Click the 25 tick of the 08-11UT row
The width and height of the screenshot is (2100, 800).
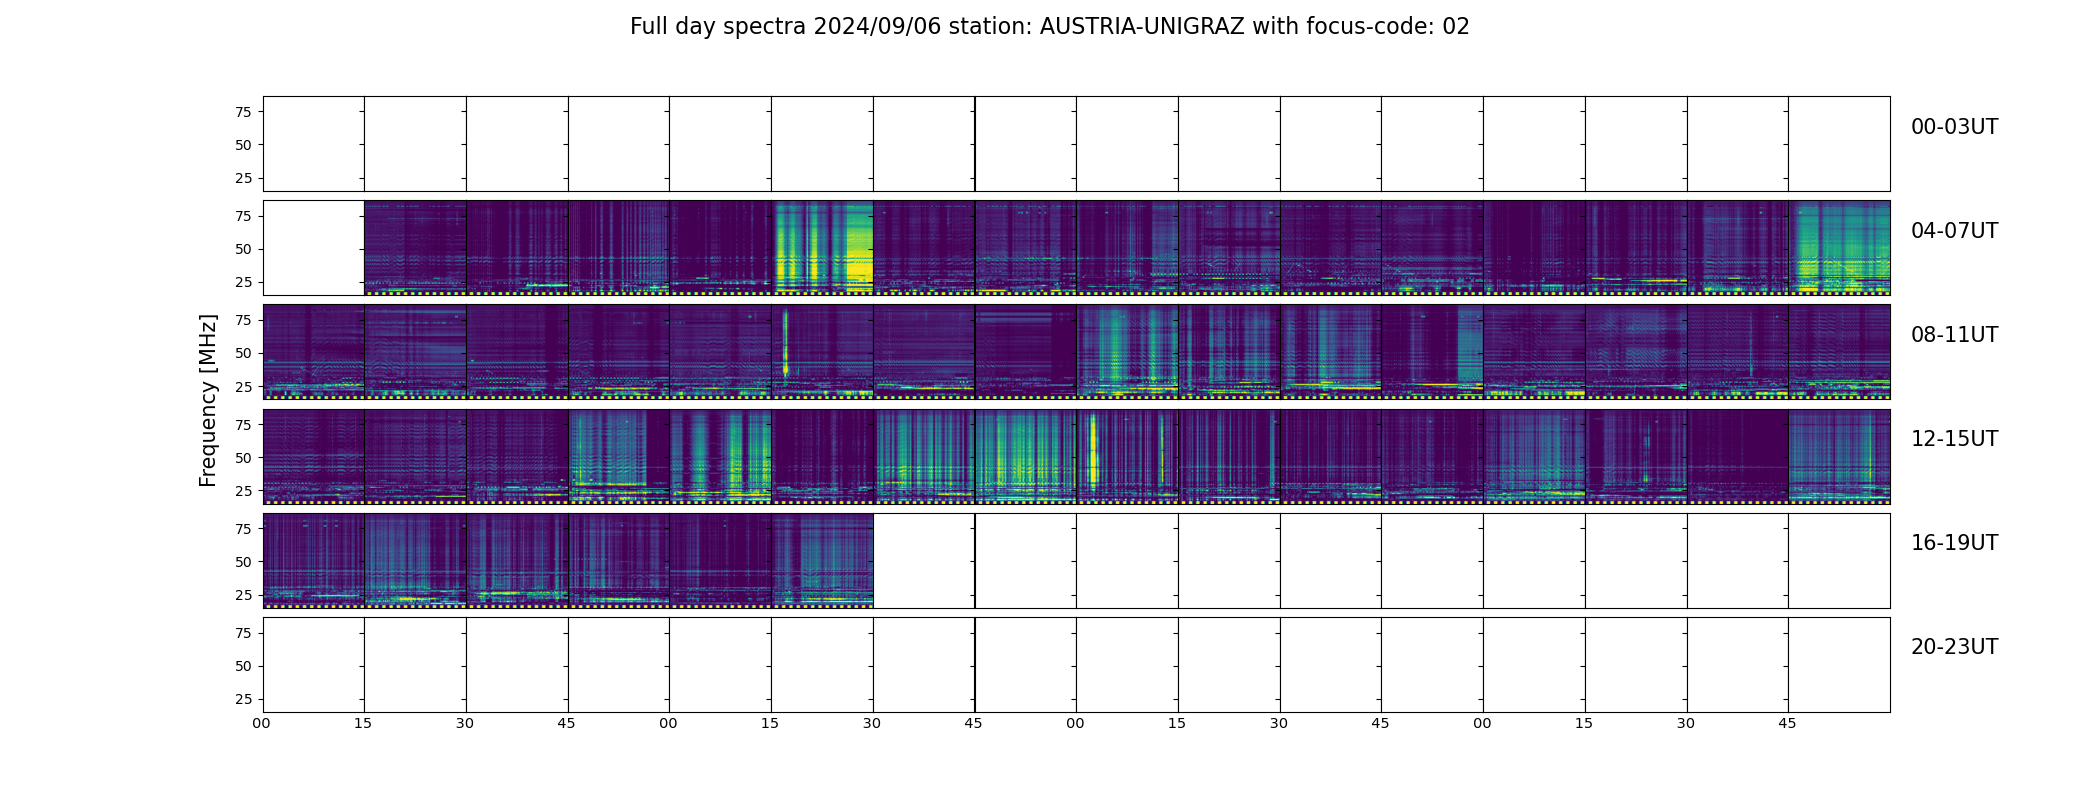click(243, 386)
